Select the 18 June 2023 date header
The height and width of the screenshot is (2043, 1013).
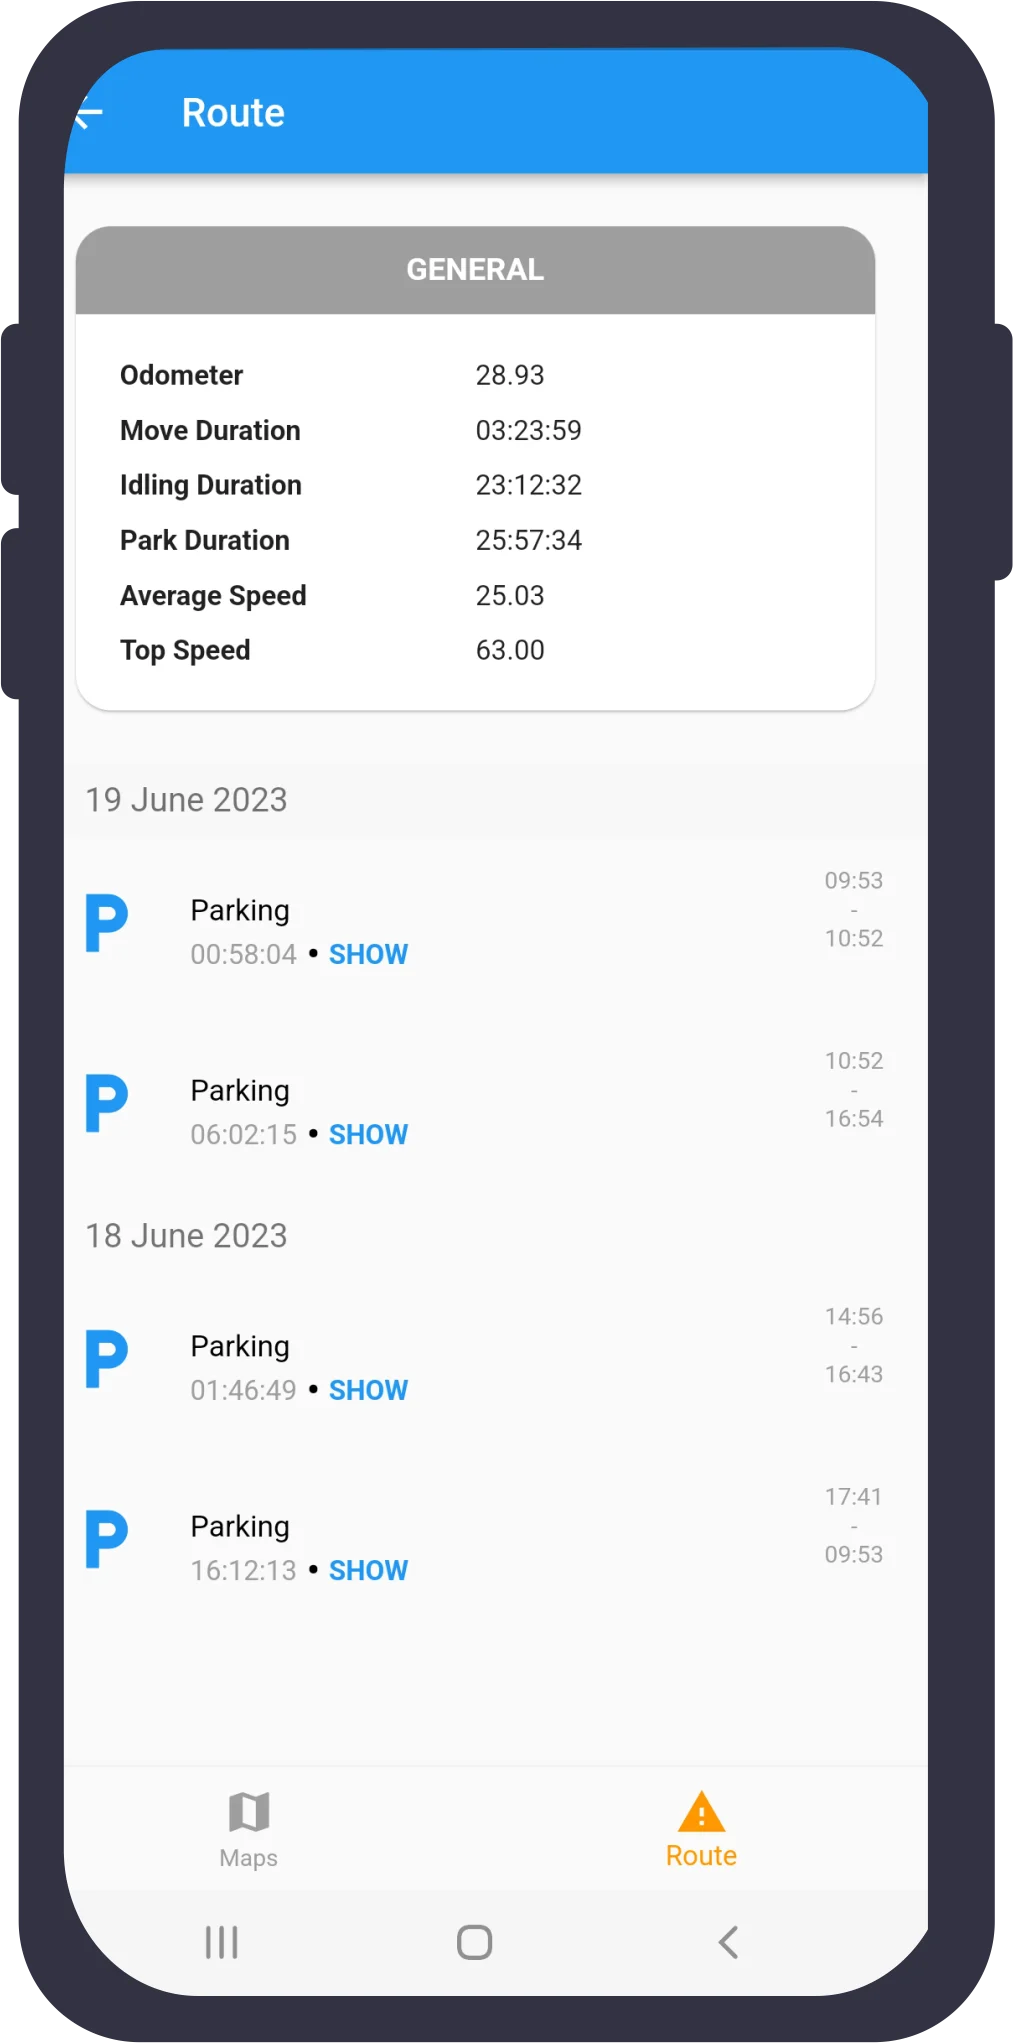click(186, 1236)
